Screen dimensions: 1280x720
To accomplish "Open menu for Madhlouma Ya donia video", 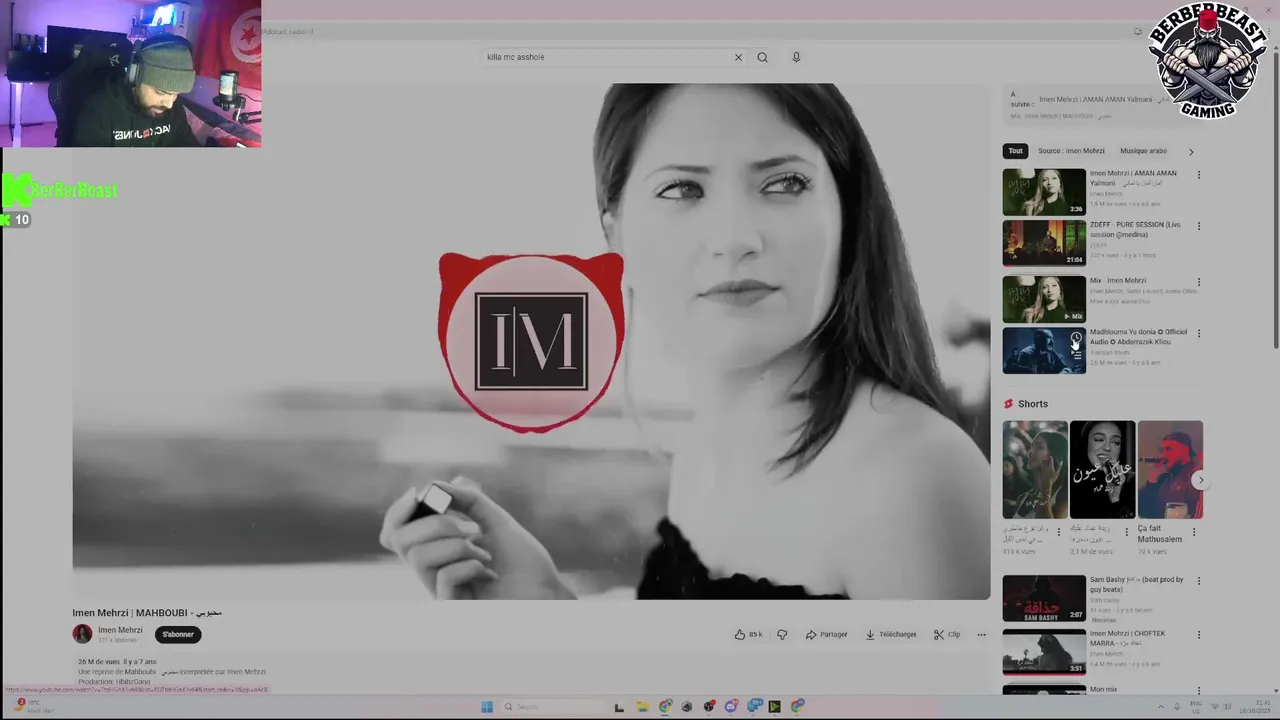I will coord(1198,333).
